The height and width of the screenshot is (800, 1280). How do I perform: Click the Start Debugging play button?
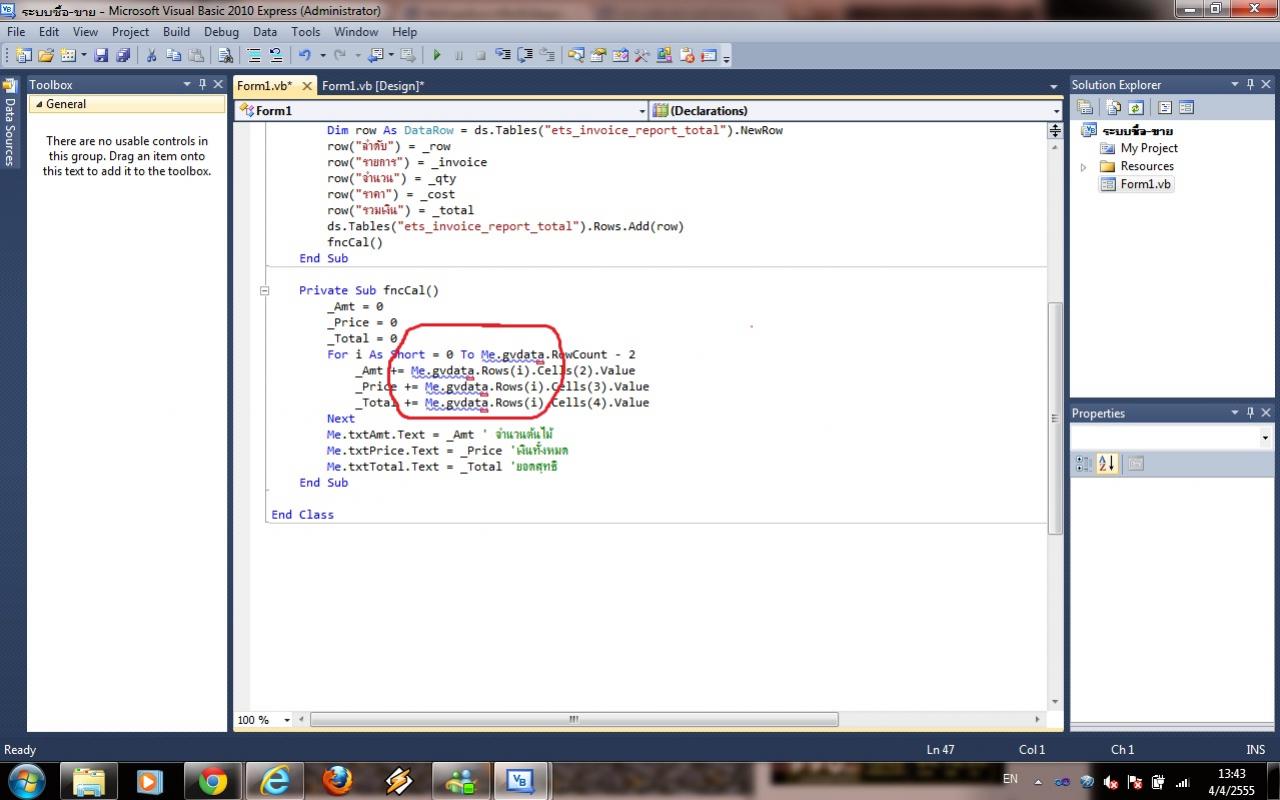437,56
